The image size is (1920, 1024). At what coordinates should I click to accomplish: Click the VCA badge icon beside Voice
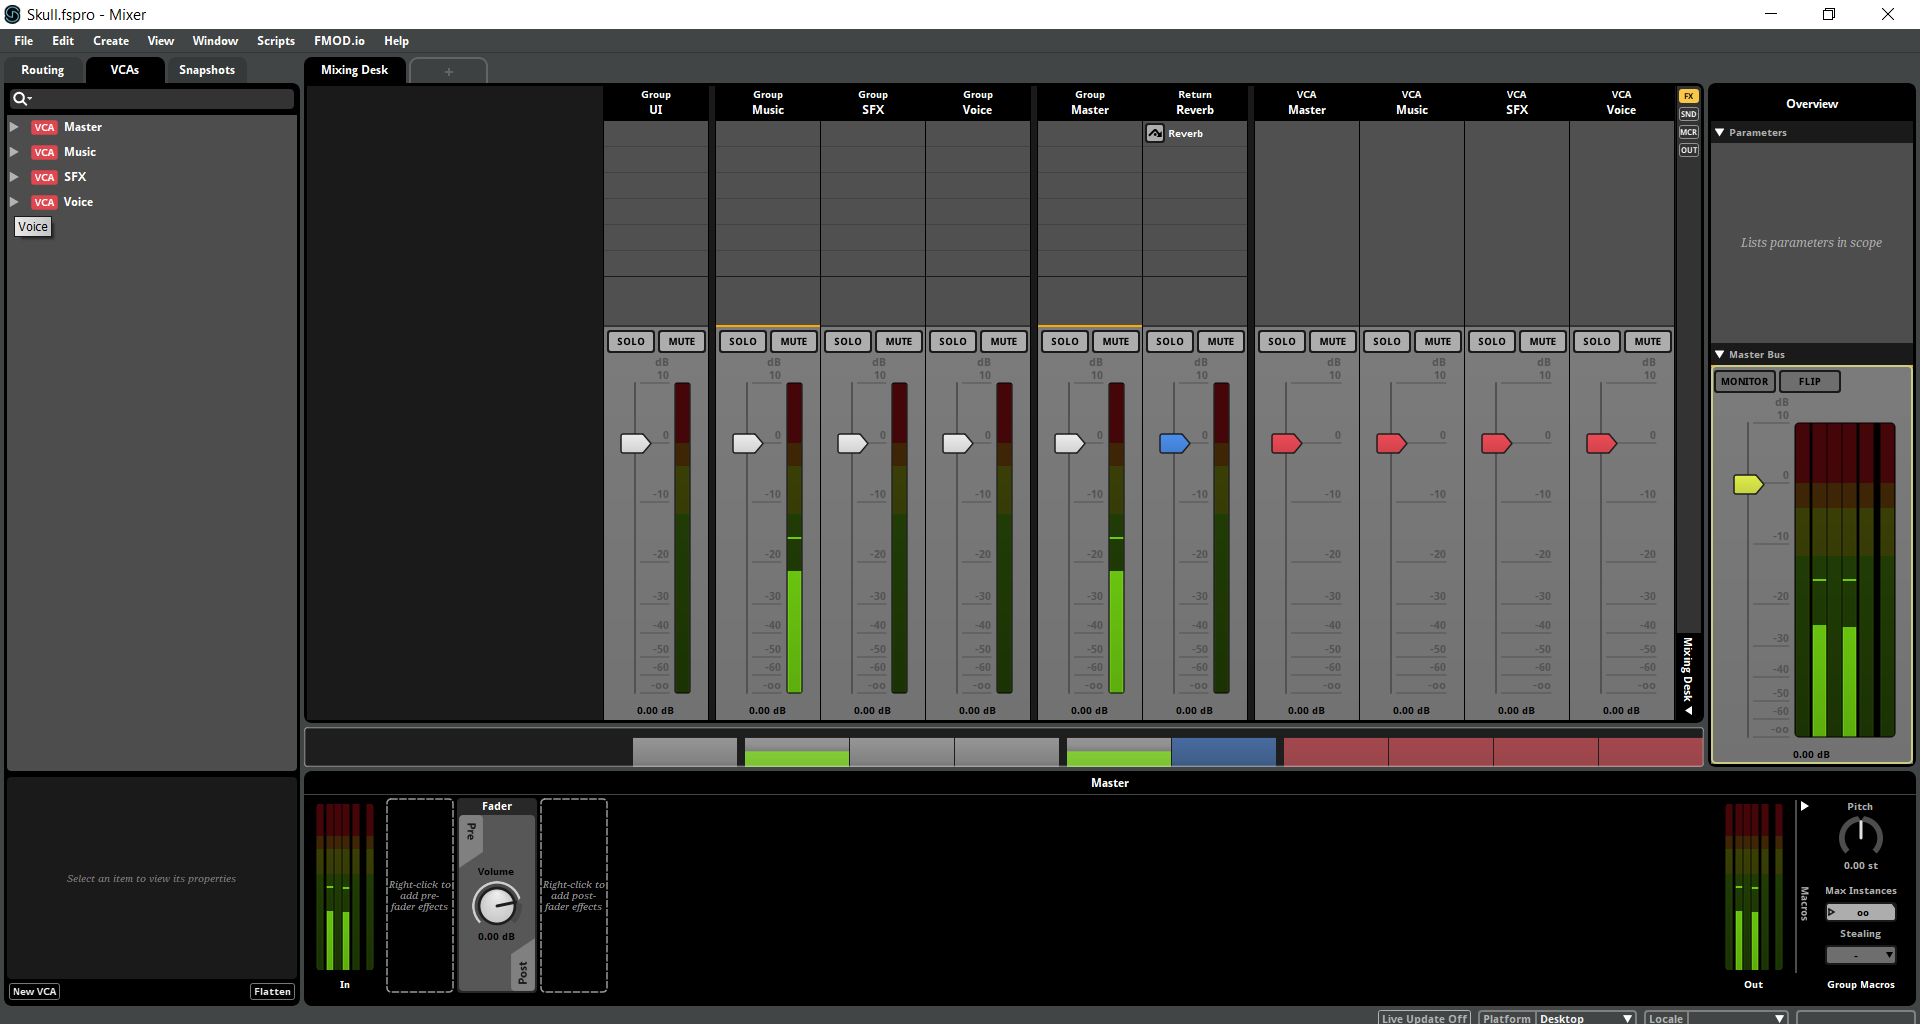[44, 203]
